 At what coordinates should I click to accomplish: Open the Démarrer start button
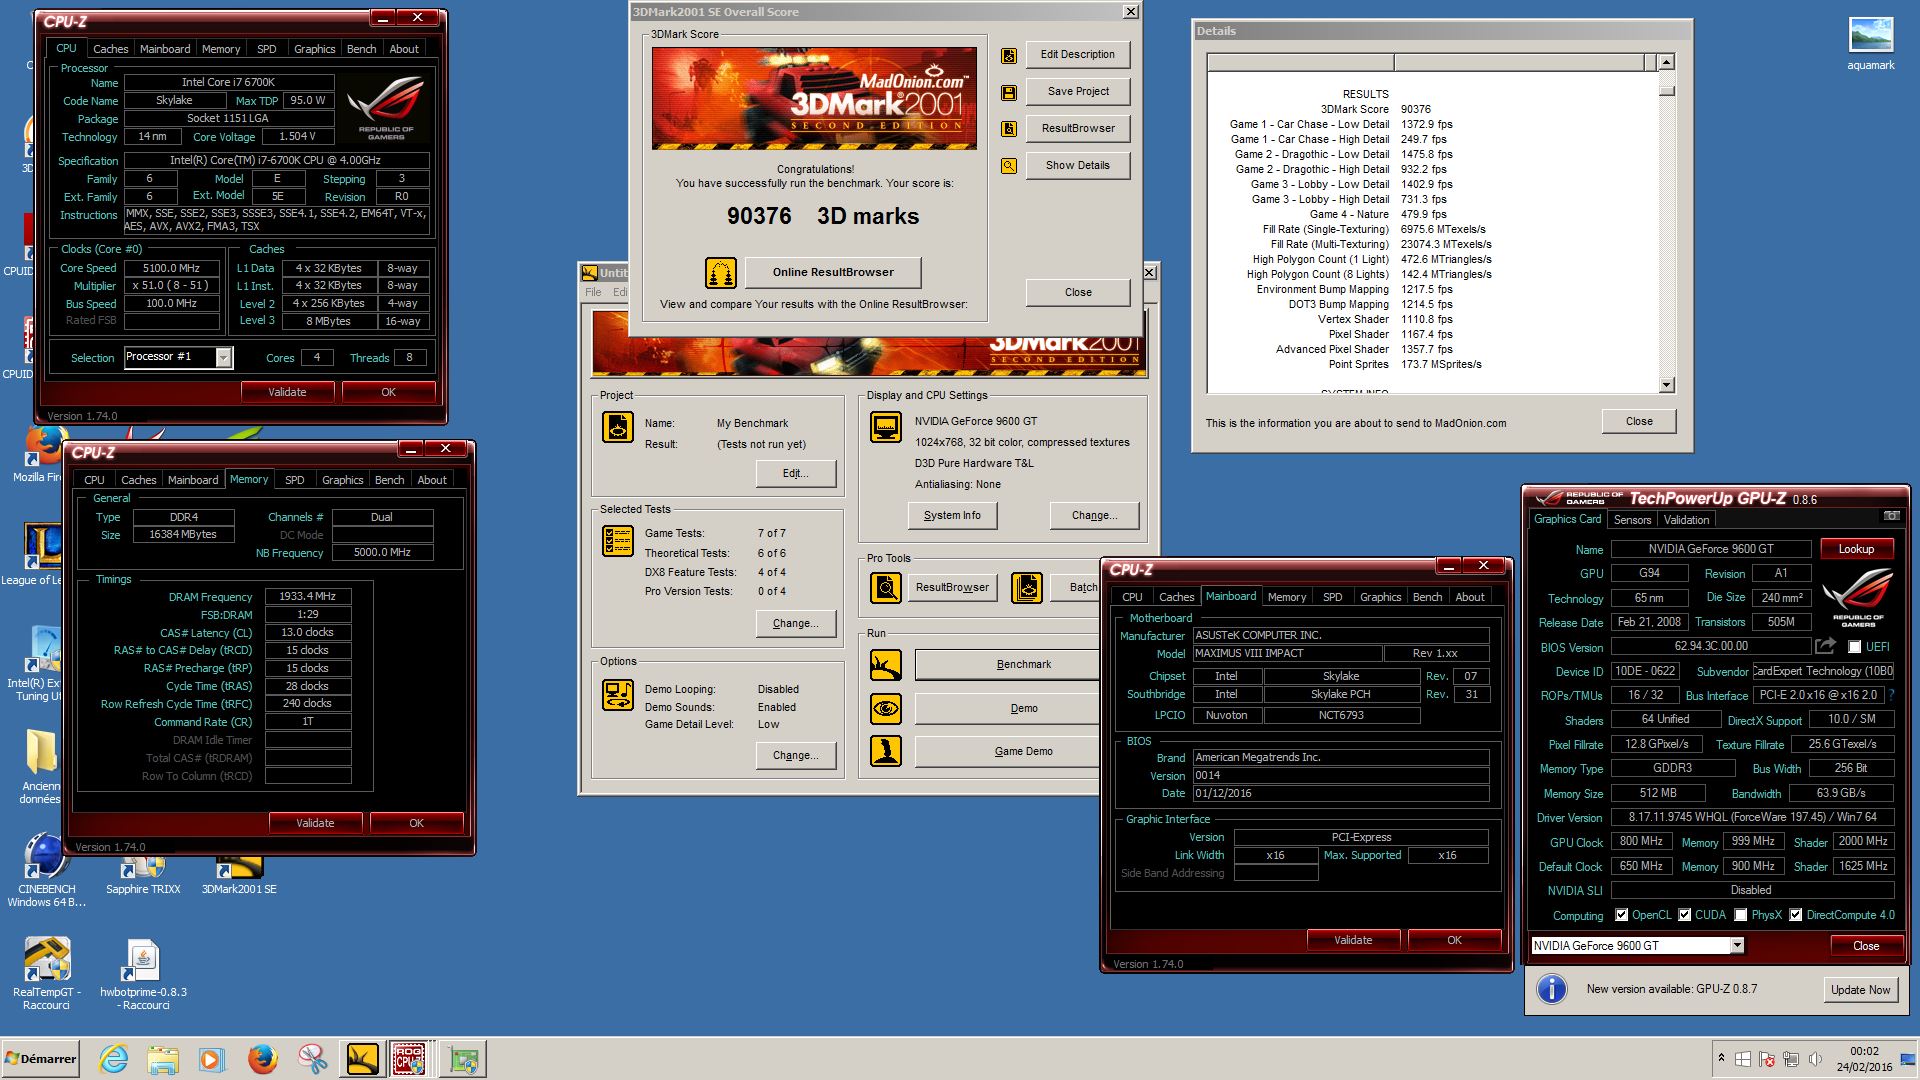(41, 1059)
